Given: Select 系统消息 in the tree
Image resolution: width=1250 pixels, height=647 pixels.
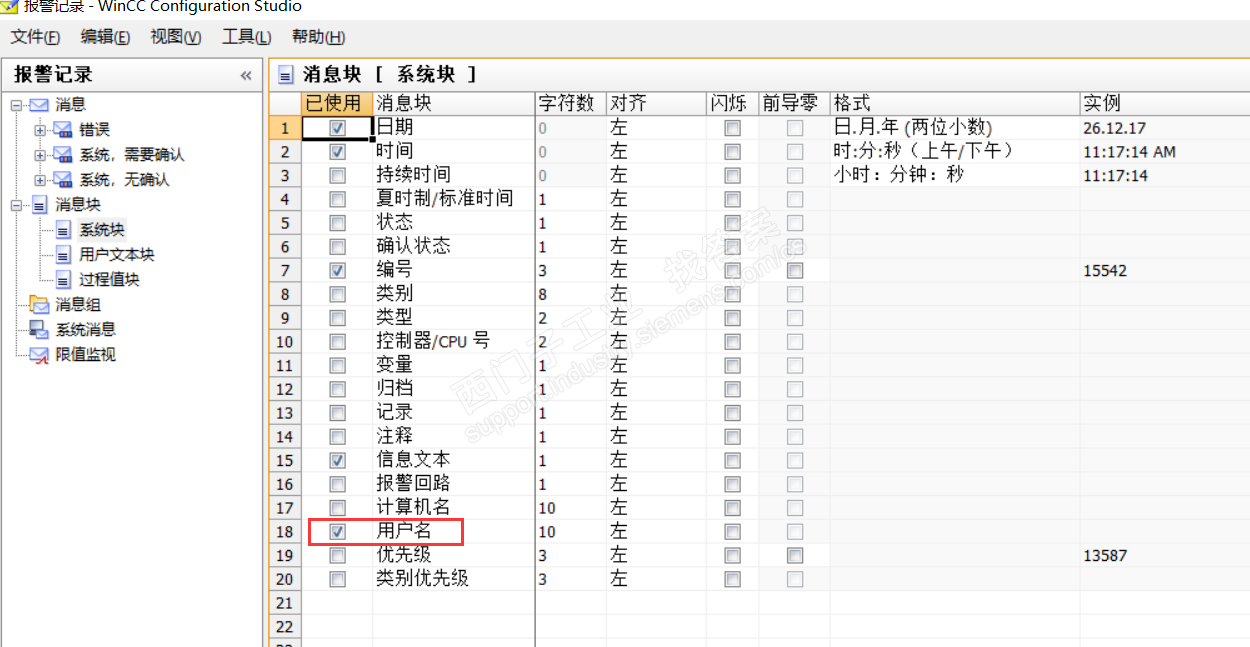Looking at the screenshot, I should (x=85, y=330).
